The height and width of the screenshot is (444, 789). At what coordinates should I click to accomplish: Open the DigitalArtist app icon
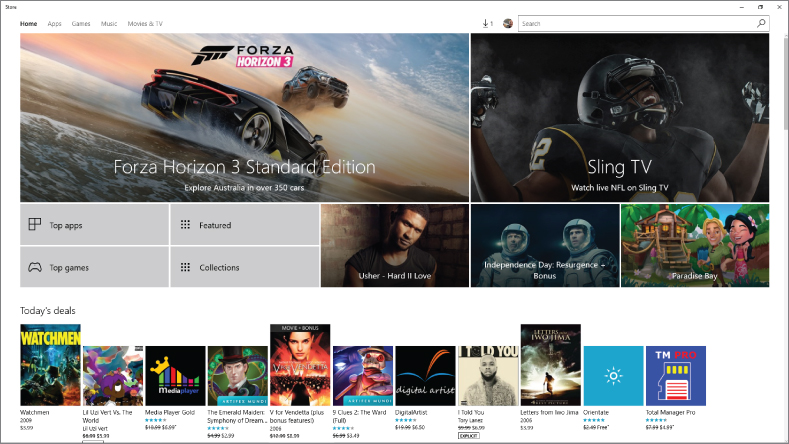pyautogui.click(x=425, y=376)
